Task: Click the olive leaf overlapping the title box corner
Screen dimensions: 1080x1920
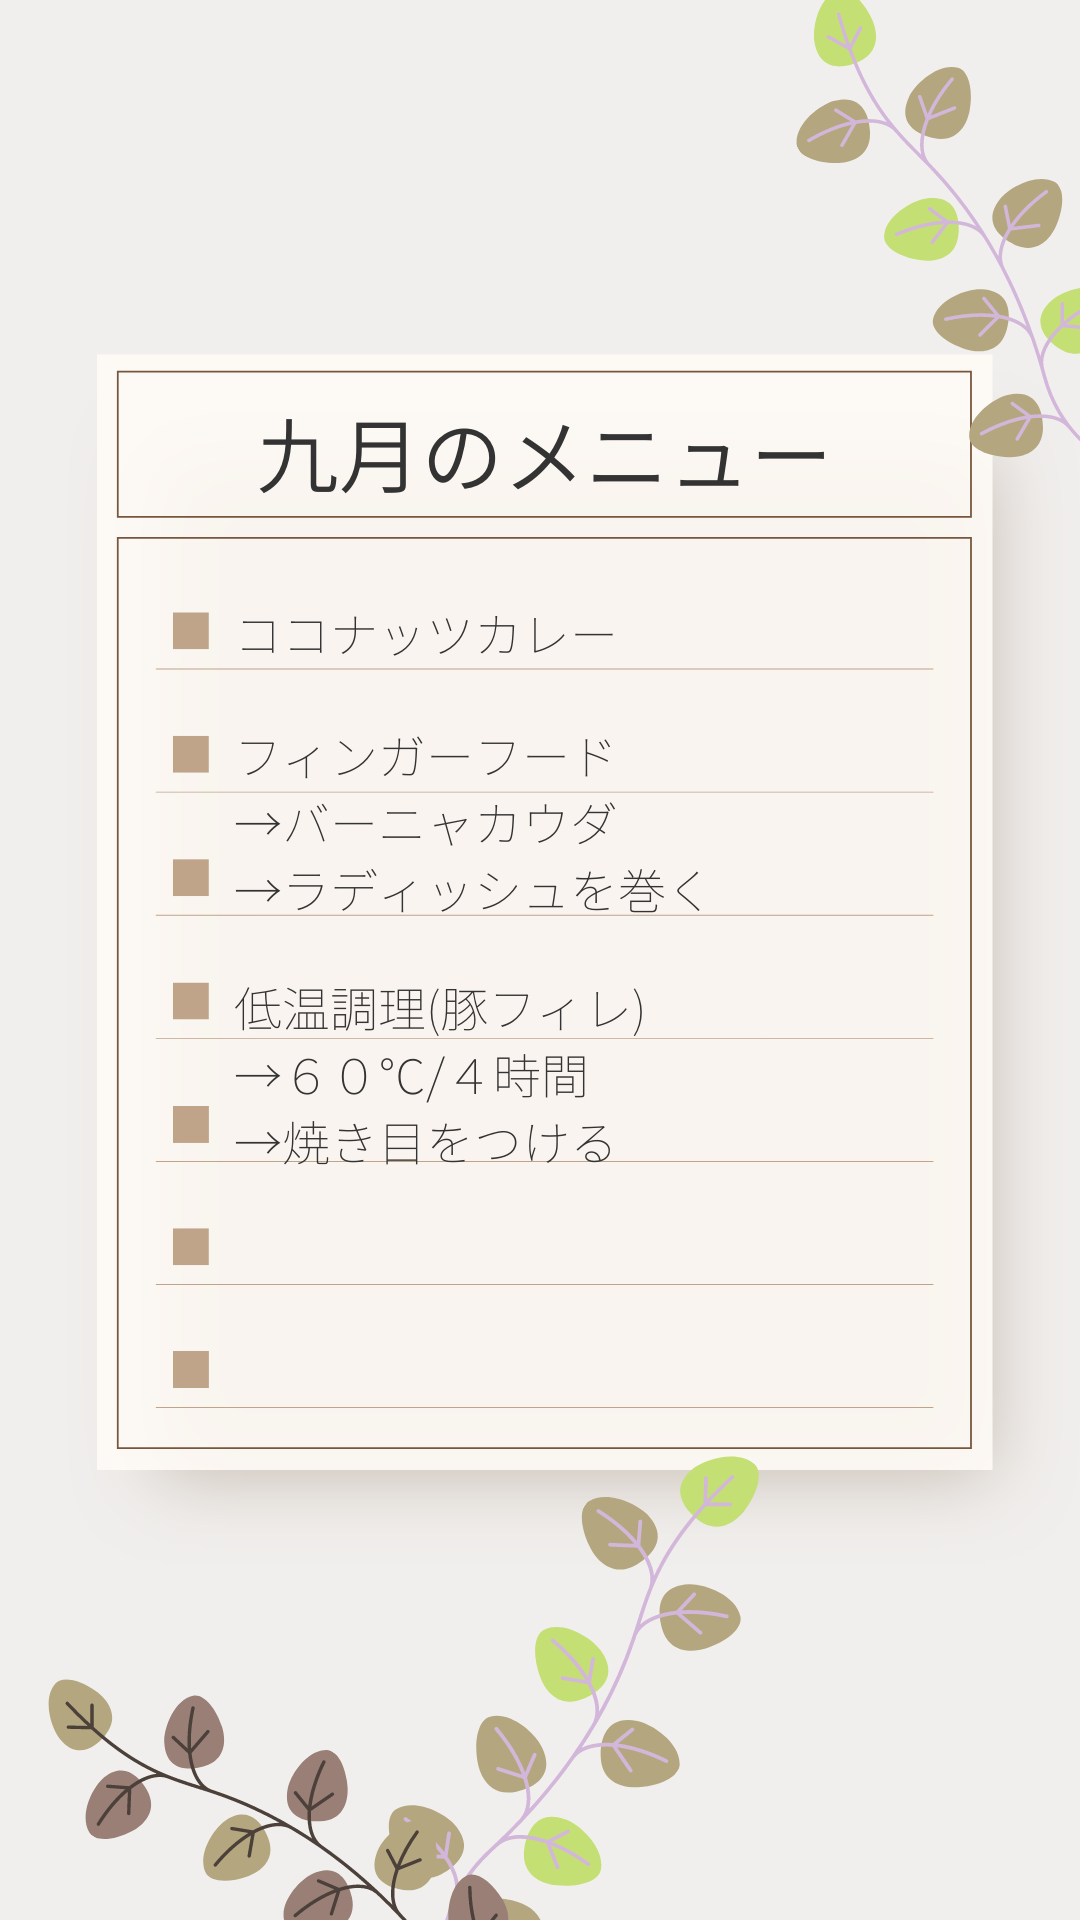Action: point(1007,425)
